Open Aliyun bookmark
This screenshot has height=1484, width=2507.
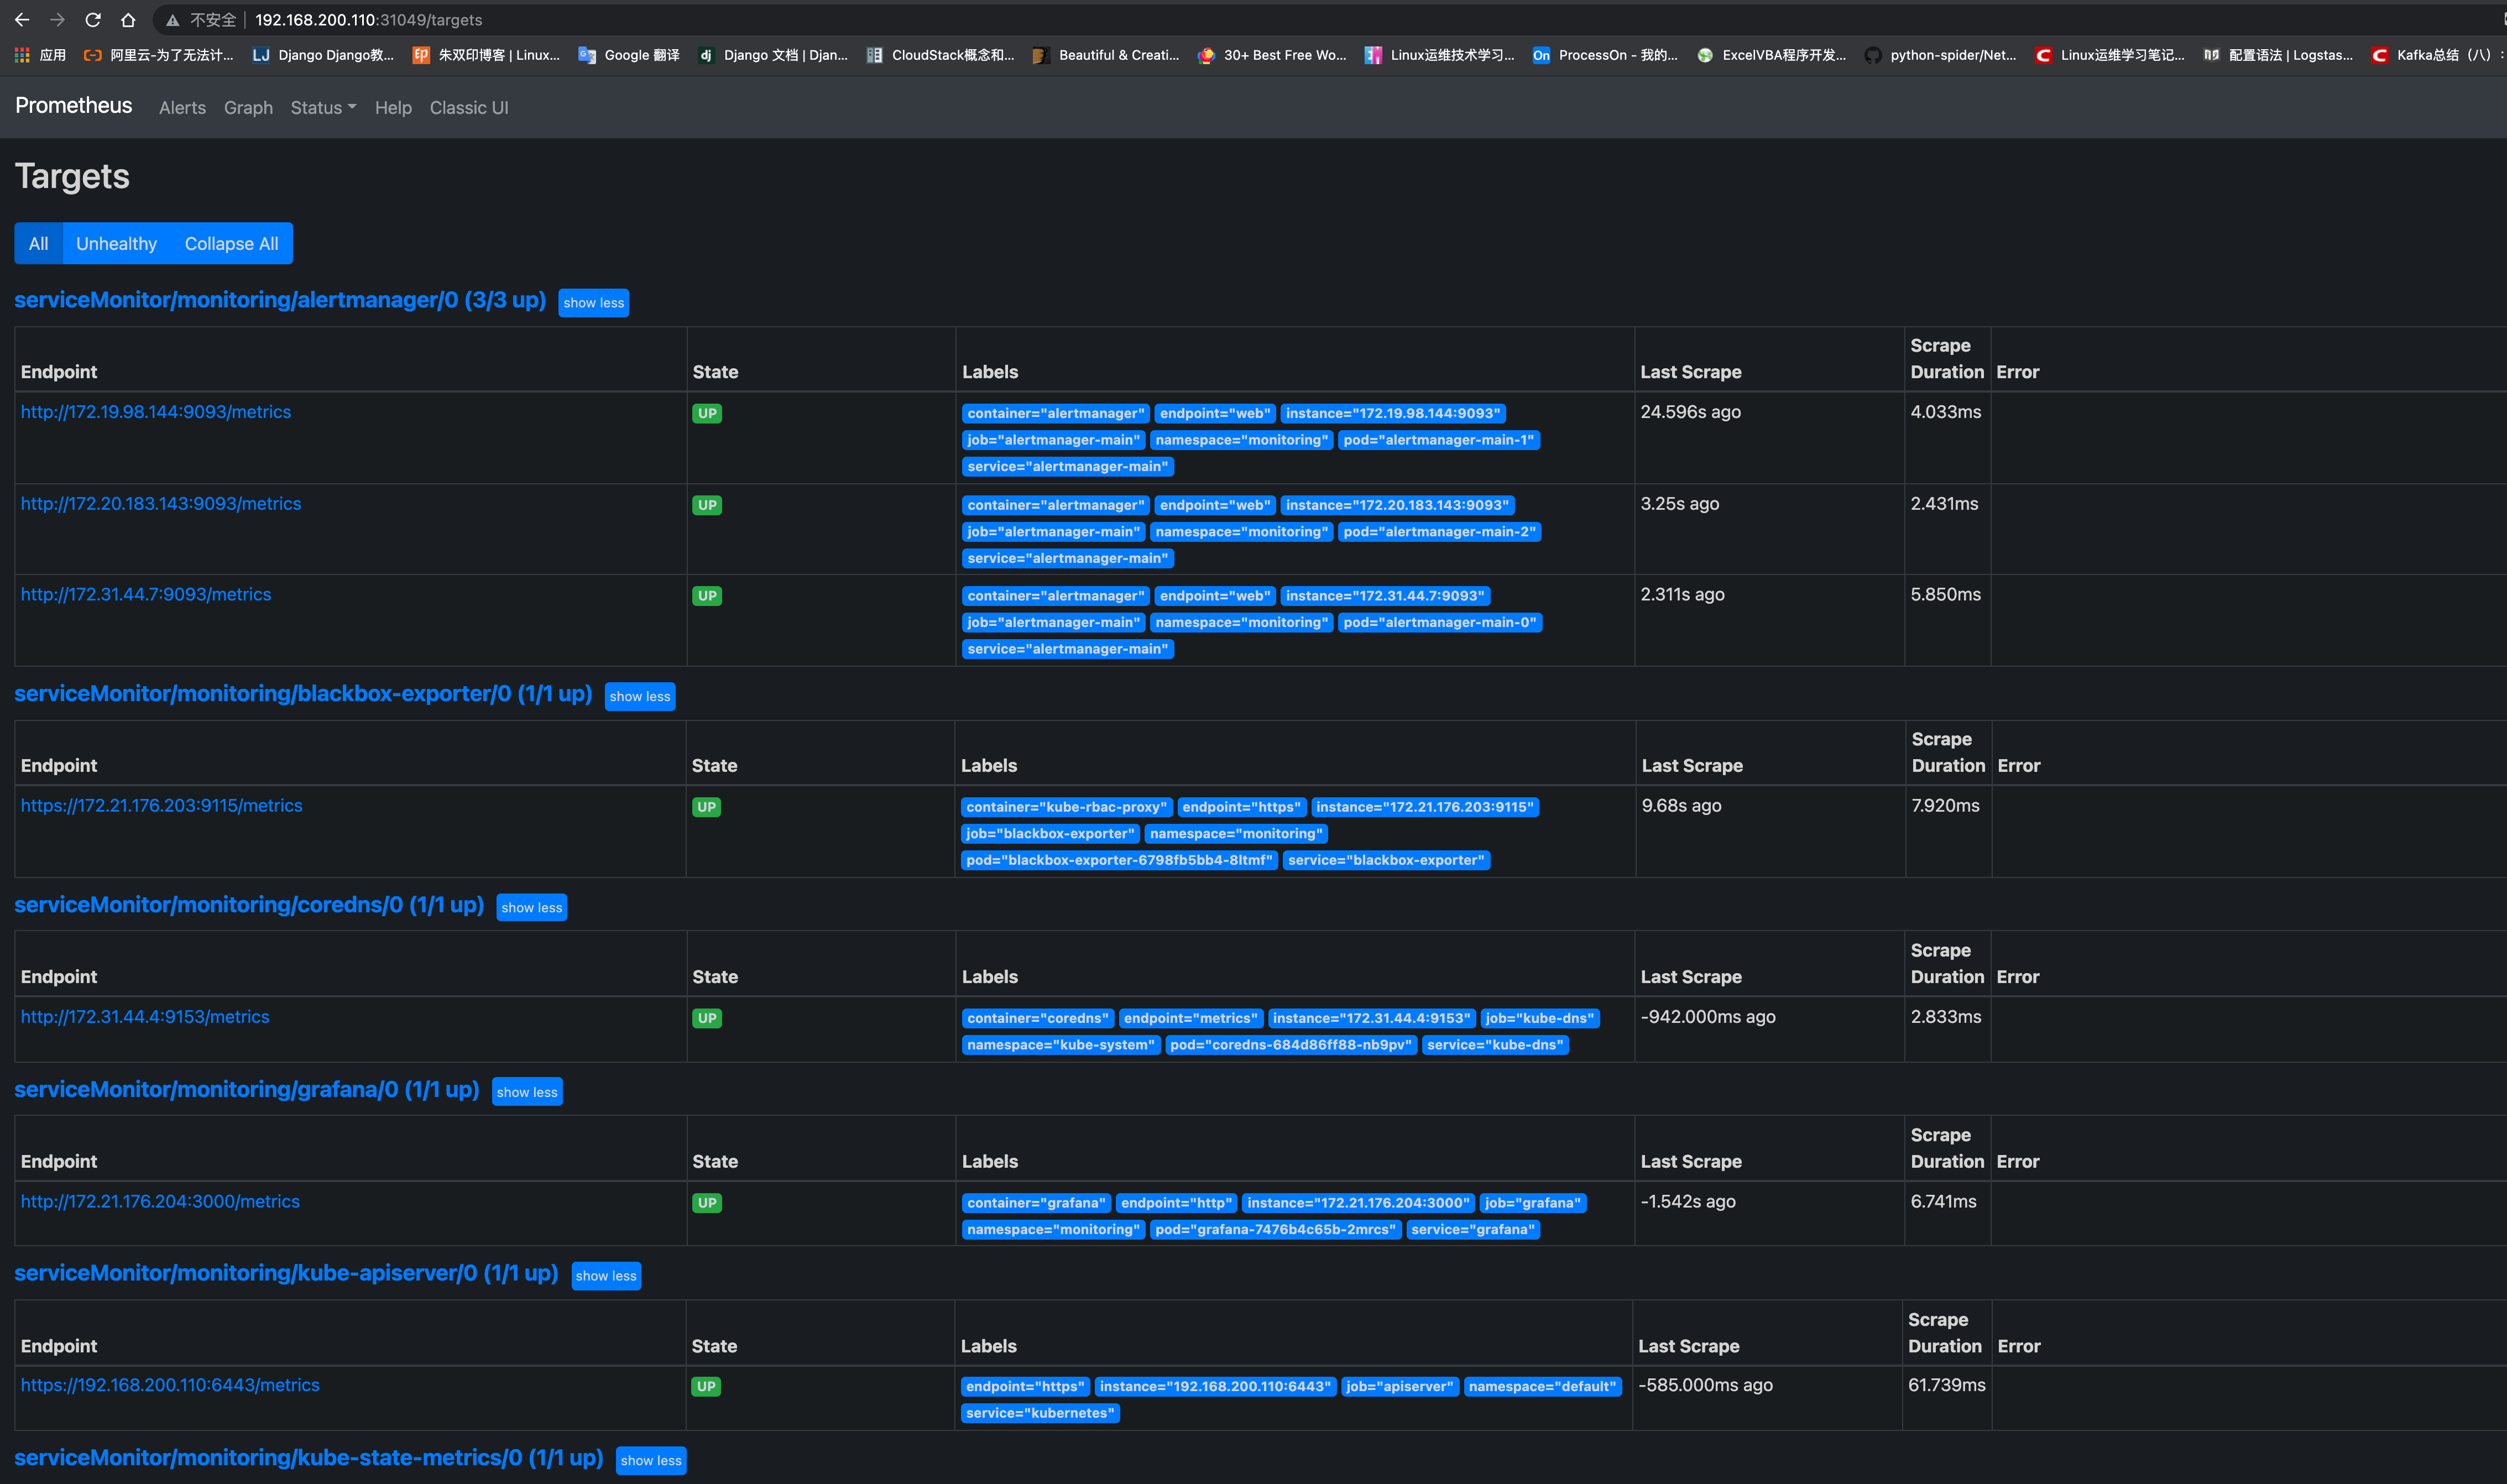[159, 55]
